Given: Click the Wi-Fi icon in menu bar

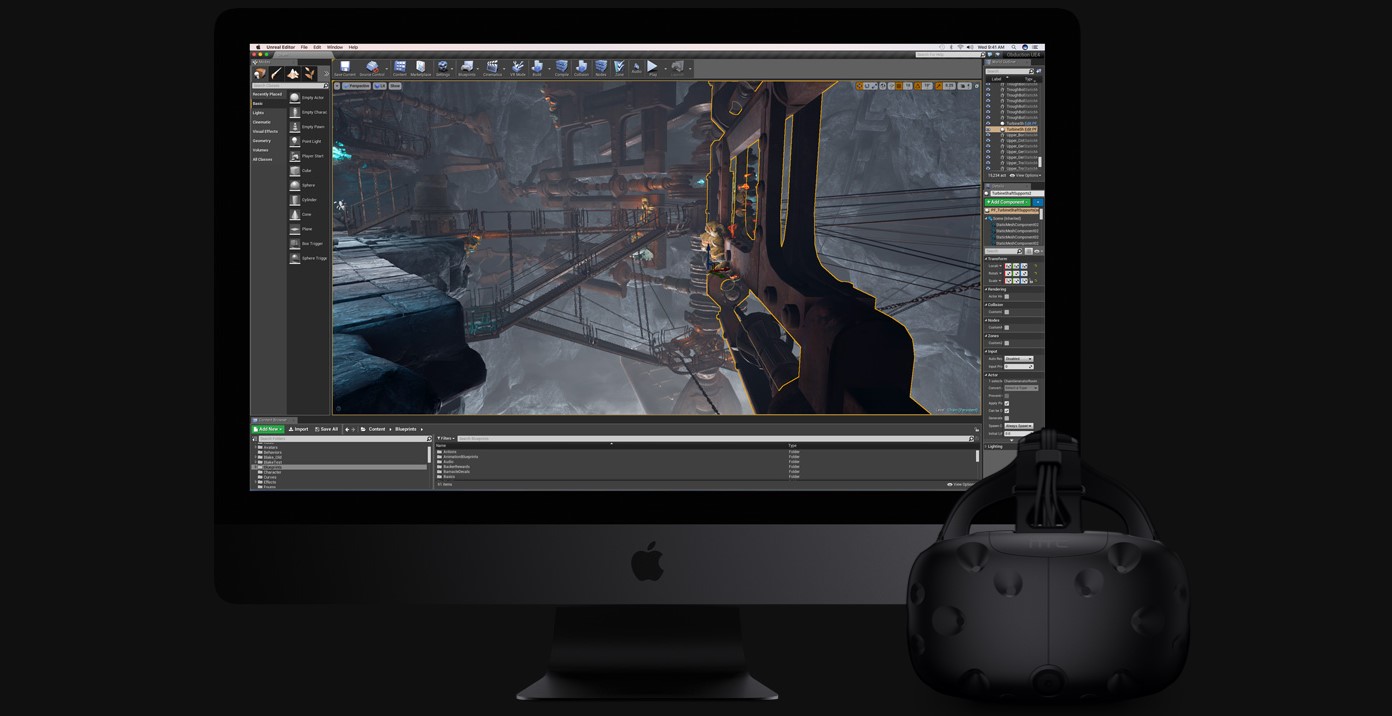Looking at the screenshot, I should click(x=960, y=47).
